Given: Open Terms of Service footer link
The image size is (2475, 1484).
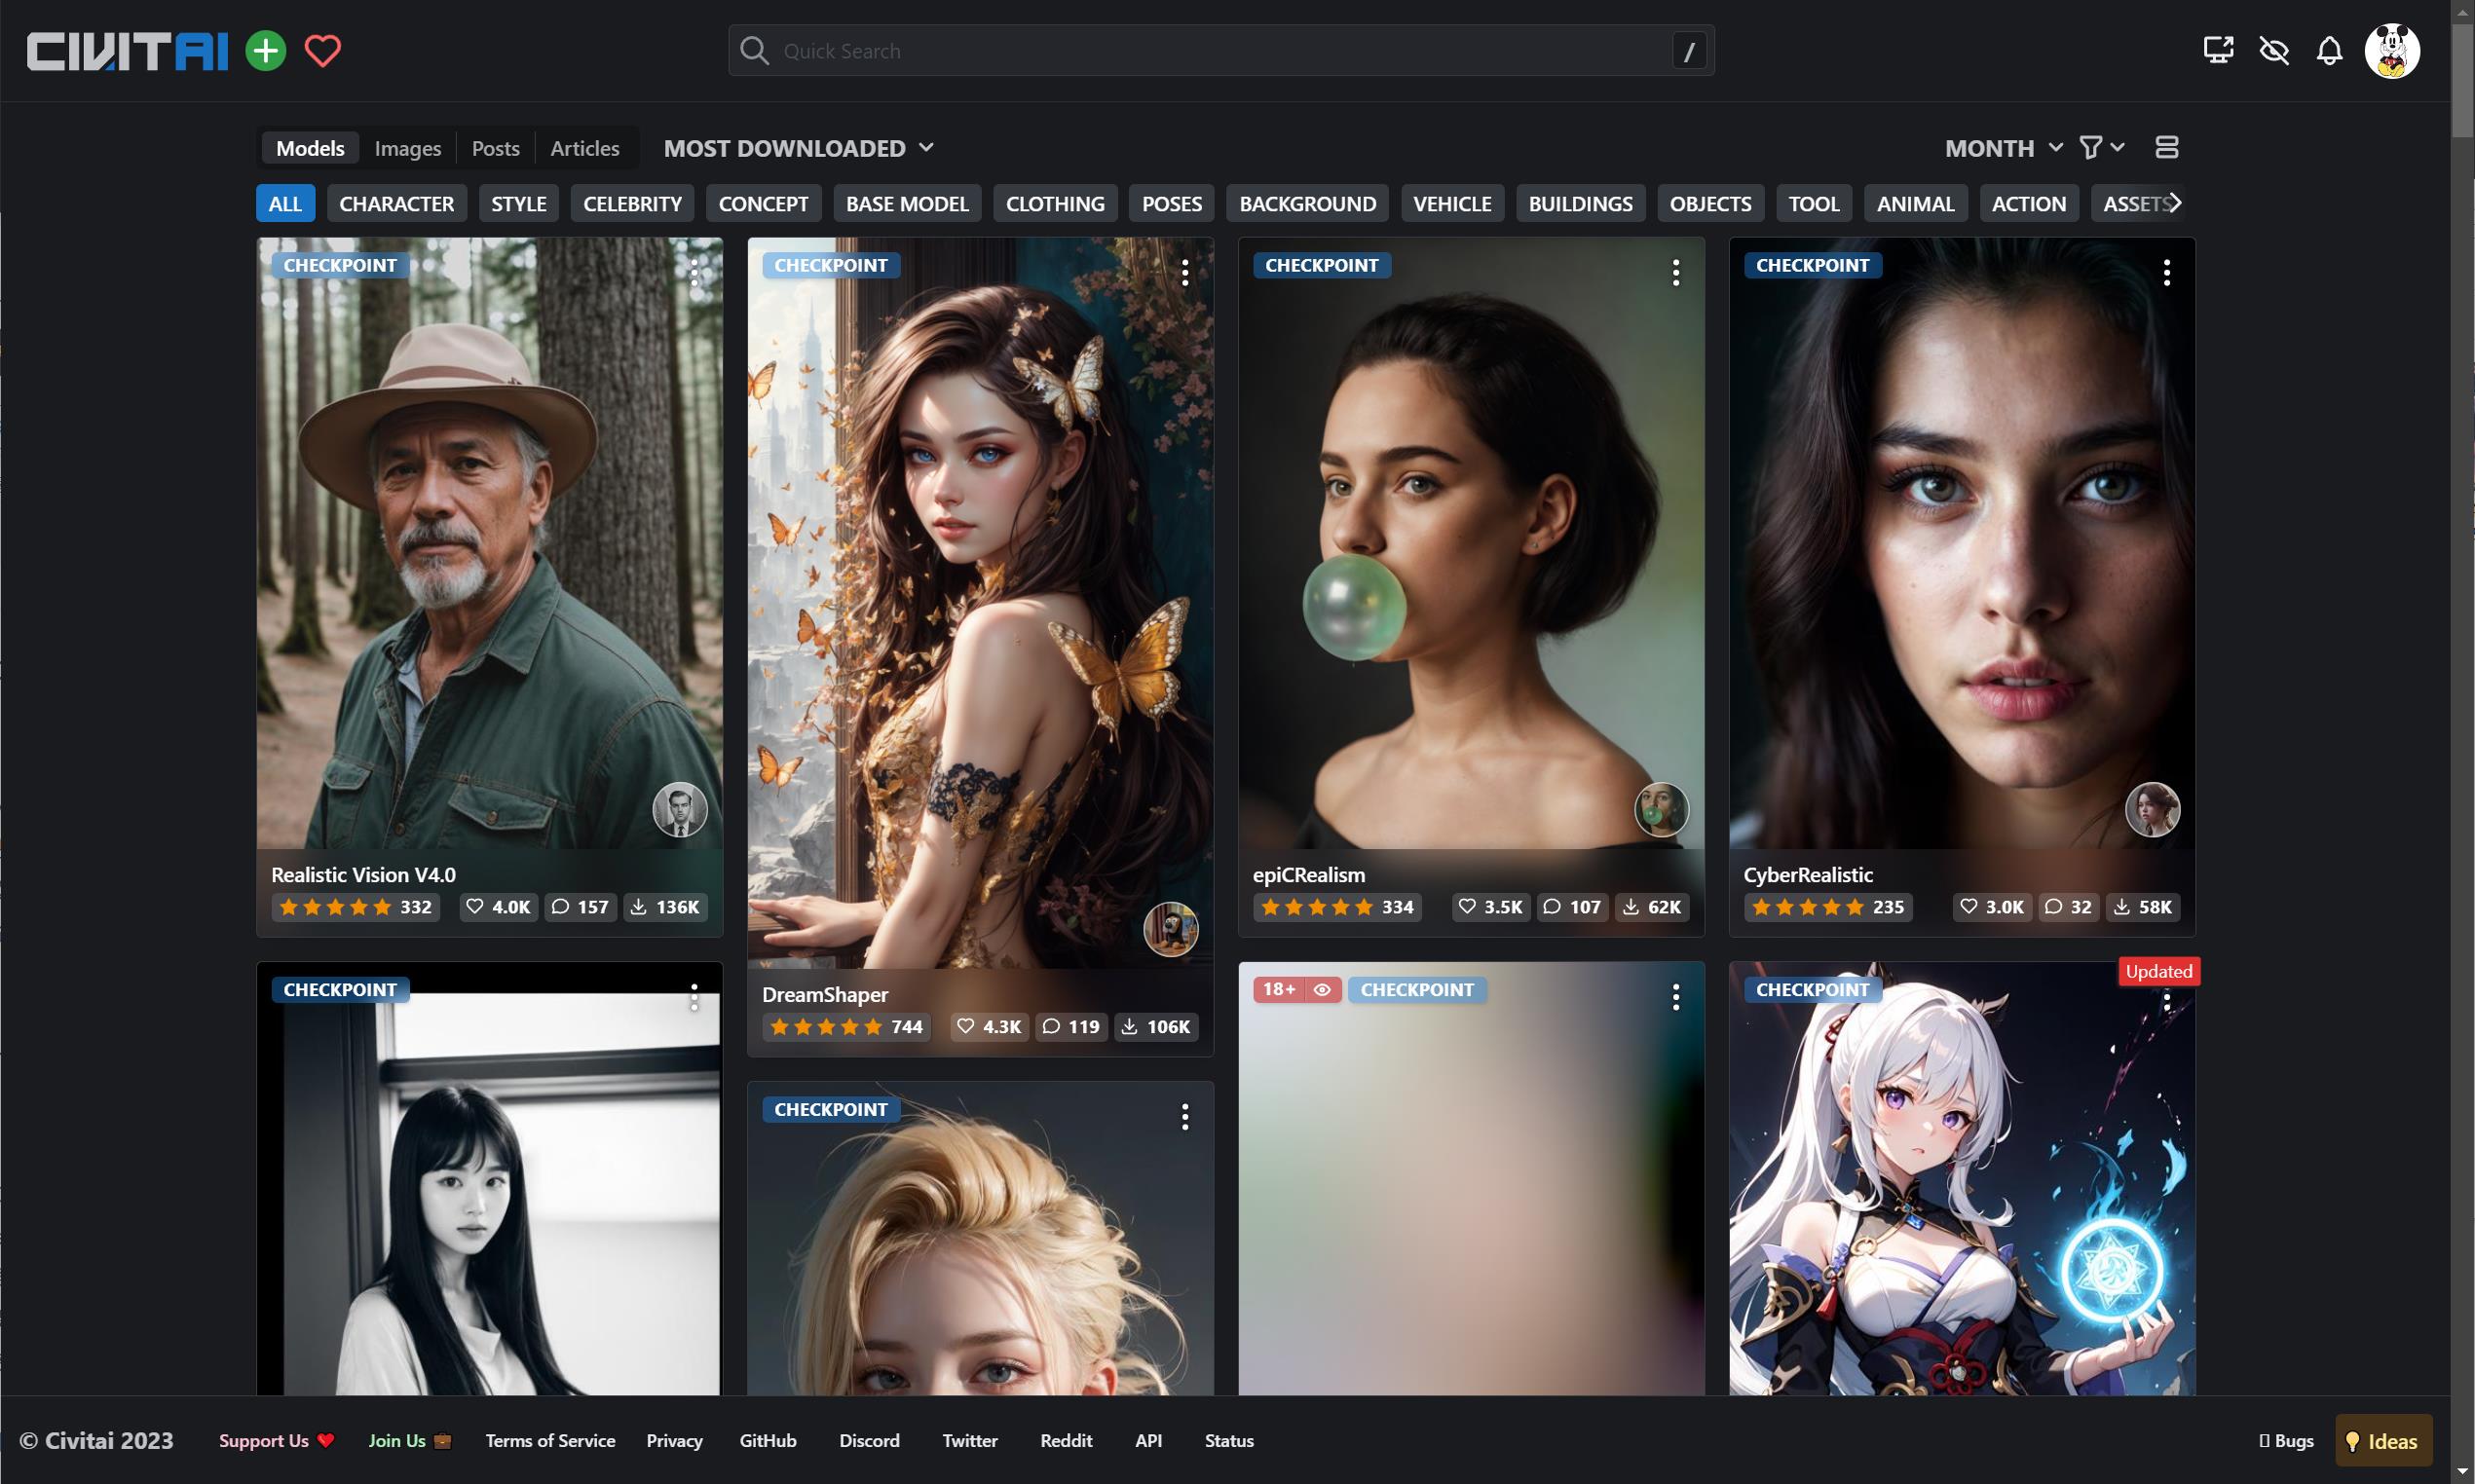Looking at the screenshot, I should point(550,1441).
